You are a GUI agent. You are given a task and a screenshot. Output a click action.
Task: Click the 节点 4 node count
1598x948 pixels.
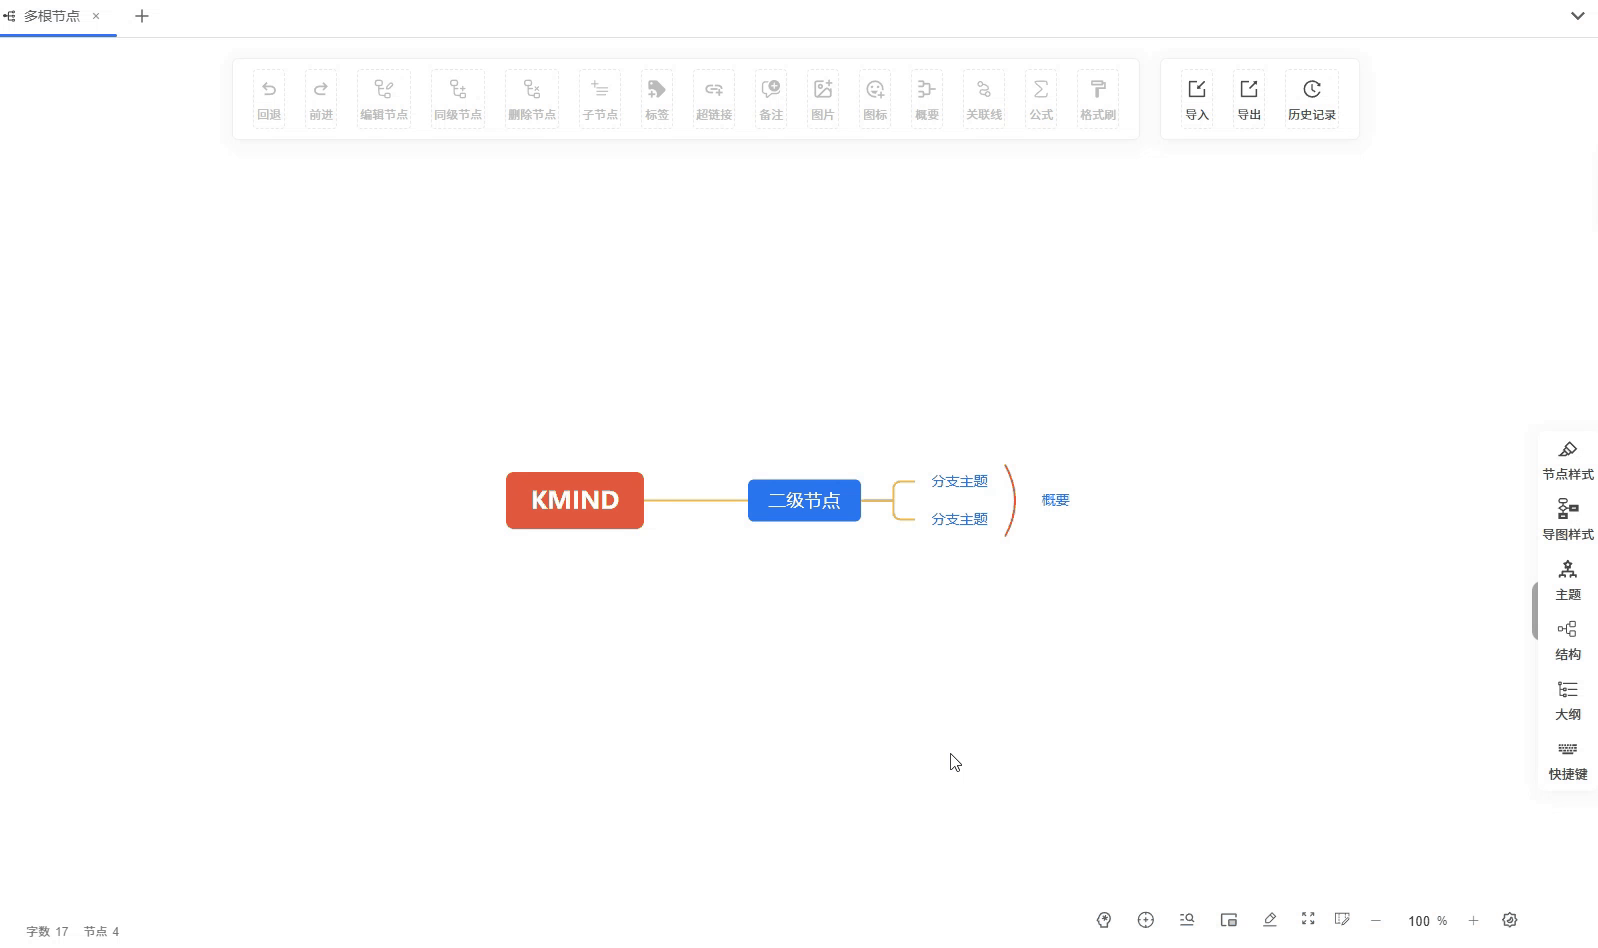(101, 931)
